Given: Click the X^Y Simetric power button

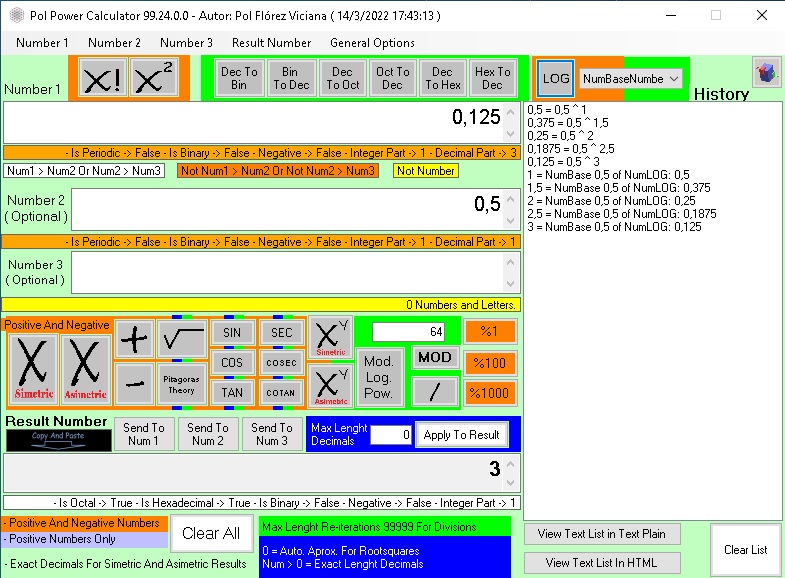Looking at the screenshot, I should click(331, 338).
